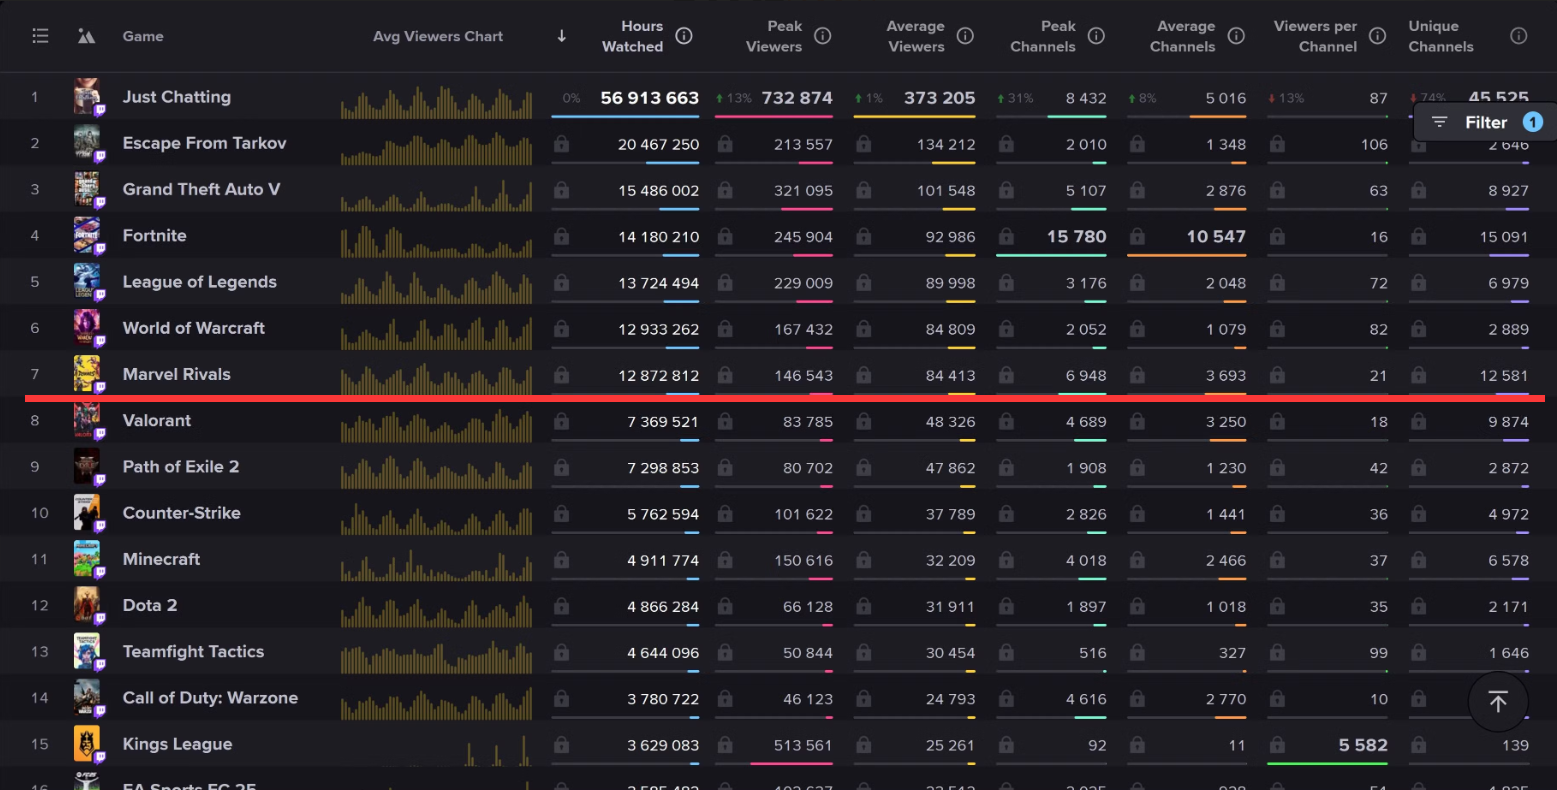Click the scroll-to-top arrow button
This screenshot has height=790, width=1557.
click(x=1497, y=701)
